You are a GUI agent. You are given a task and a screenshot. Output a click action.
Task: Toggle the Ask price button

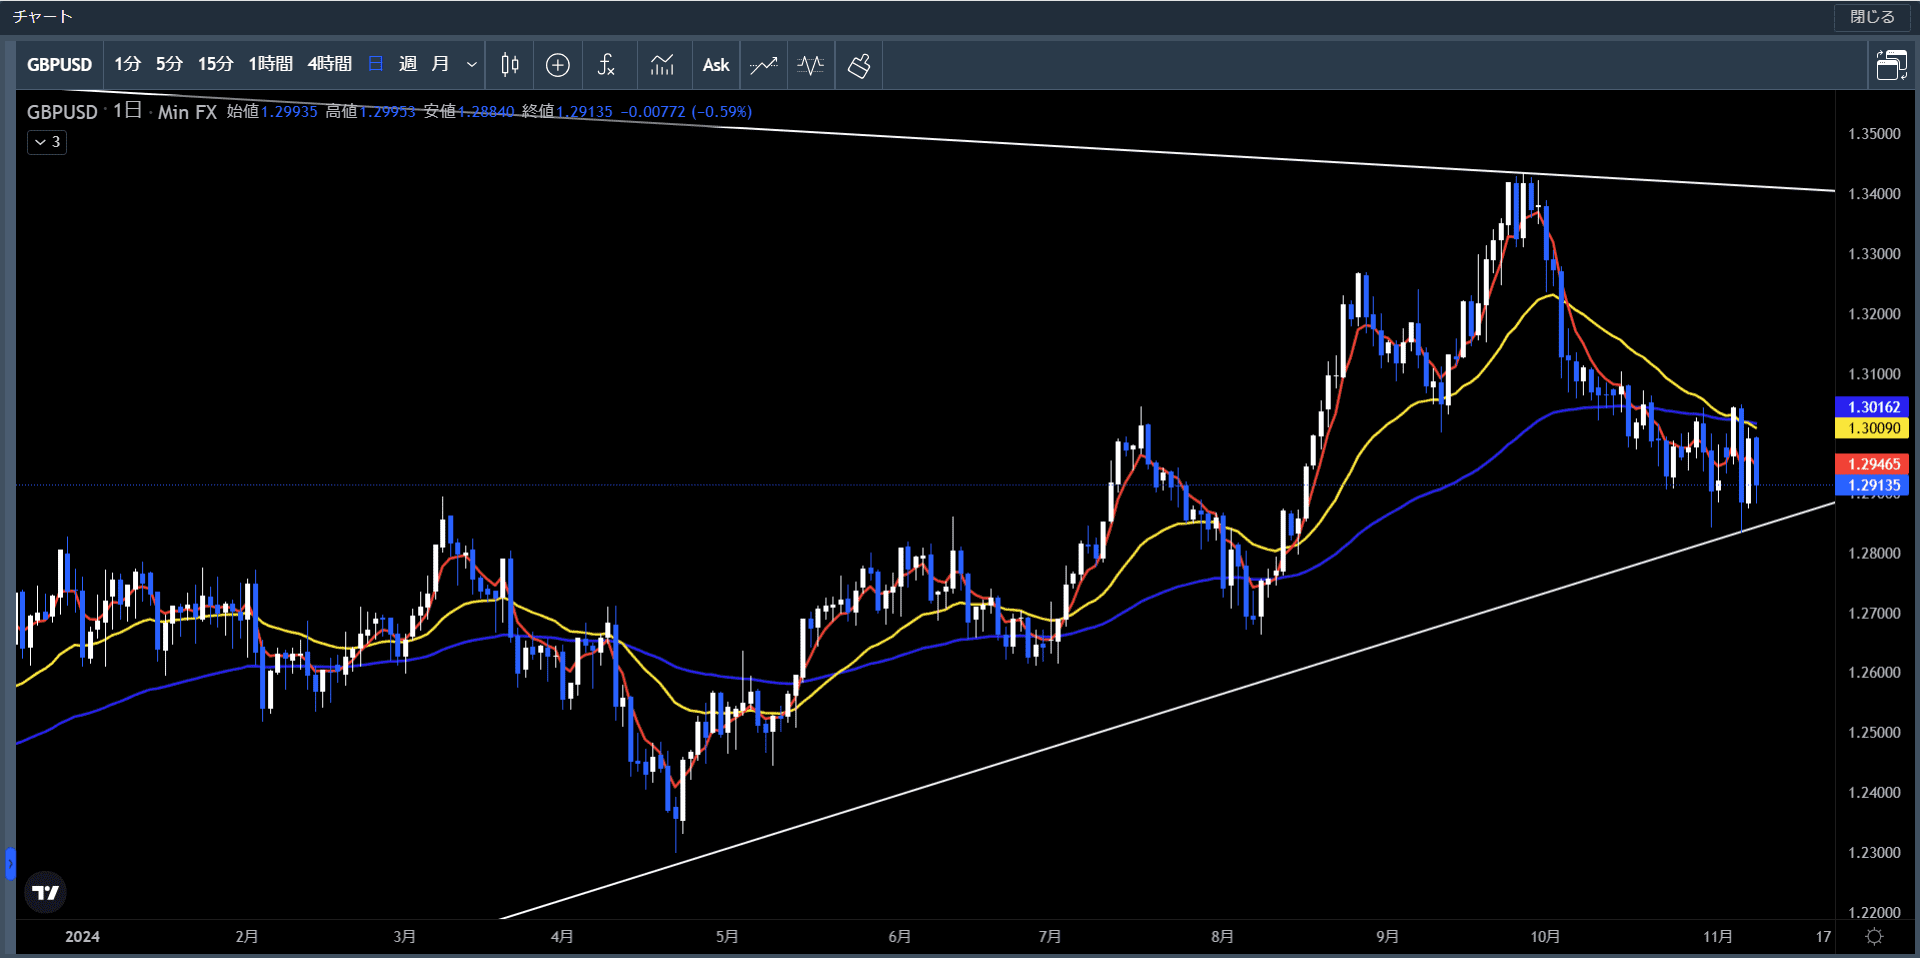pyautogui.click(x=716, y=65)
